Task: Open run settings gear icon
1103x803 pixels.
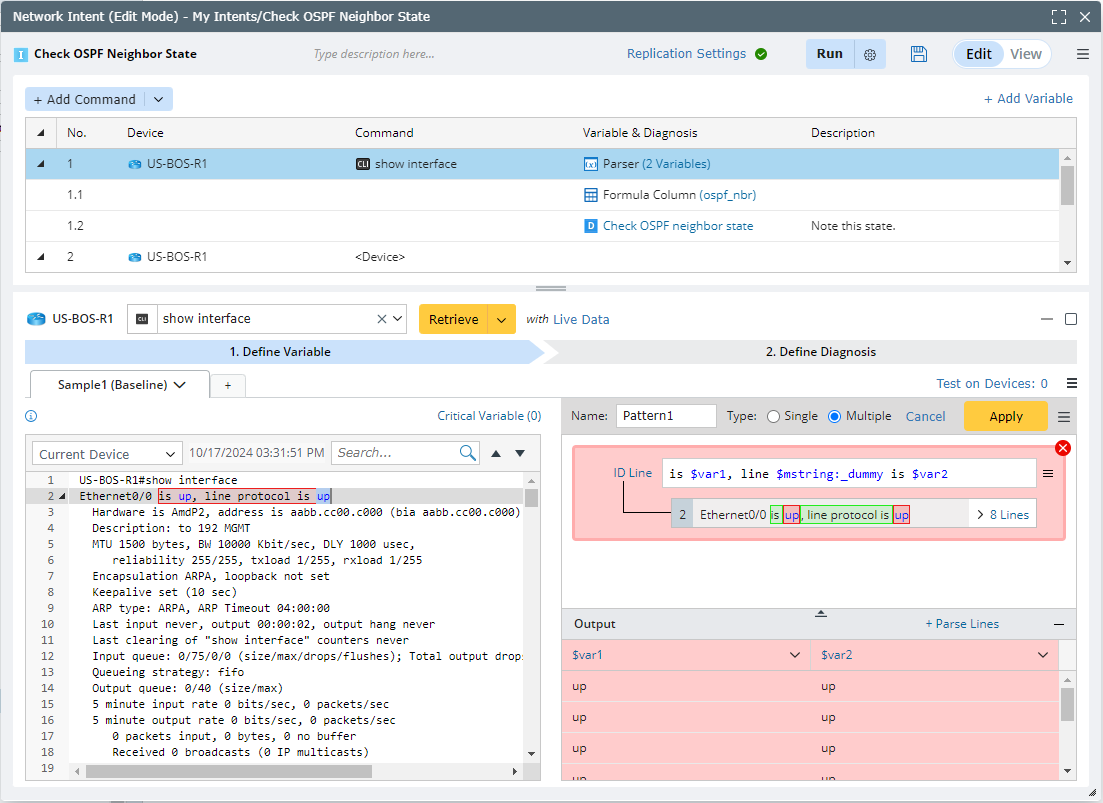Action: 869,55
